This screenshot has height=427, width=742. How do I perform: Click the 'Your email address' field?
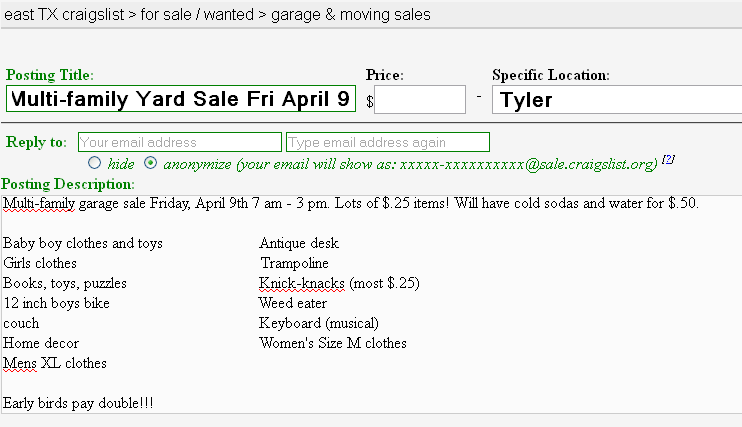pos(180,142)
